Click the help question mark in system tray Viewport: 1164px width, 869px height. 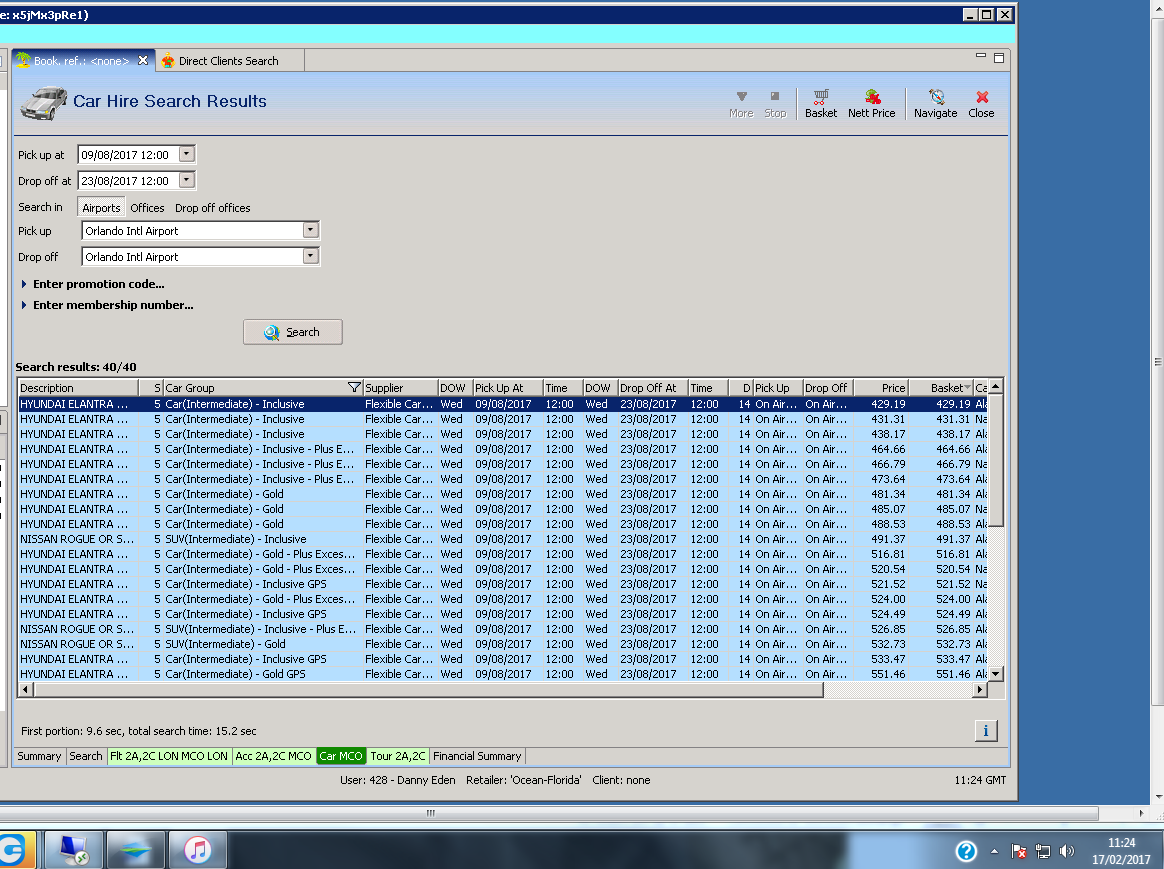[966, 851]
